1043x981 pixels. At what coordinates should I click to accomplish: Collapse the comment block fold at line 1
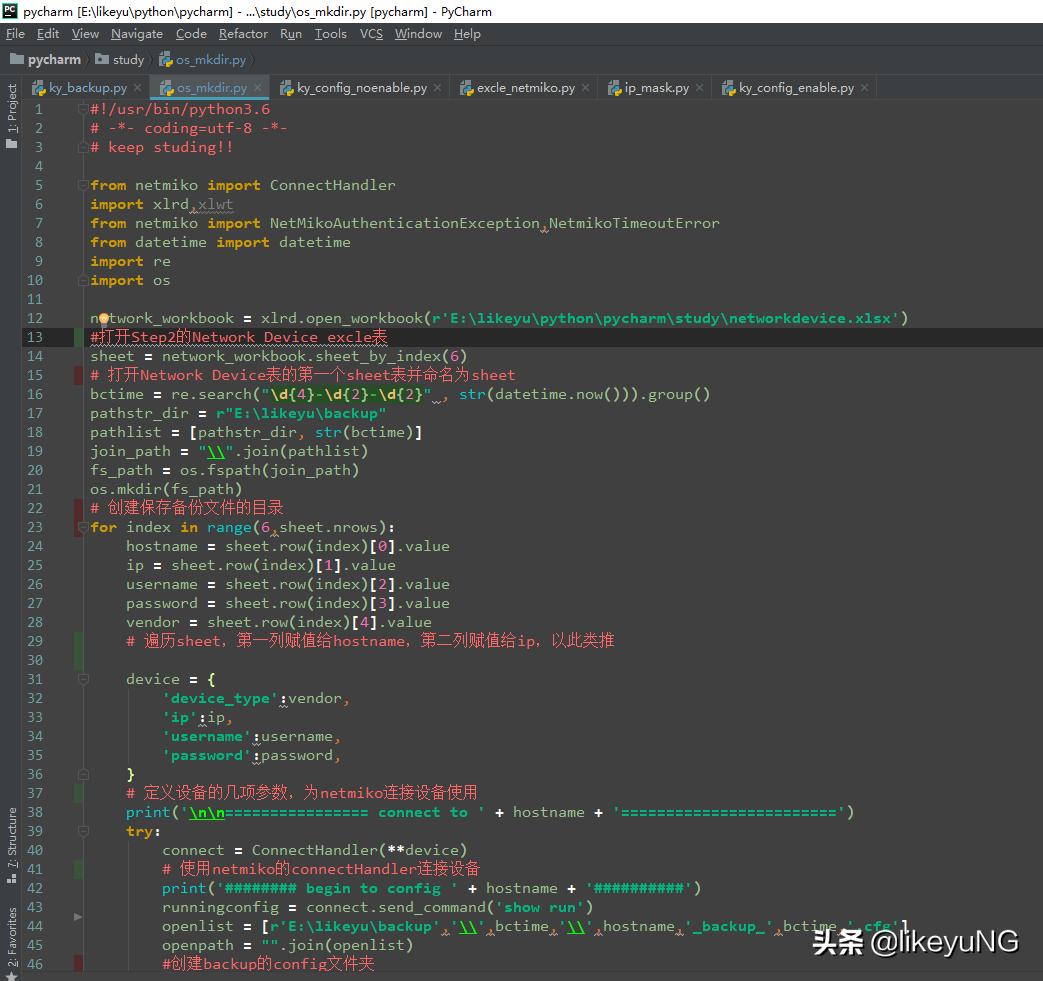point(83,109)
